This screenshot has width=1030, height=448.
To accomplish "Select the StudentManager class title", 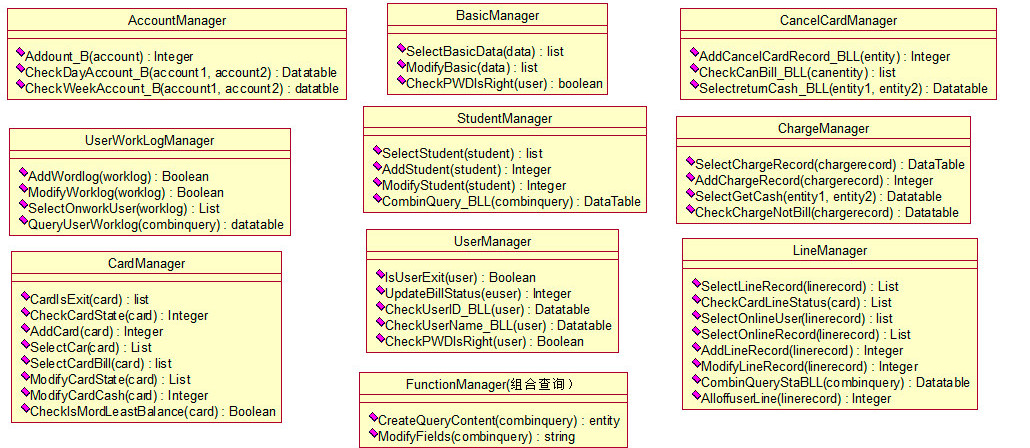I will (504, 118).
